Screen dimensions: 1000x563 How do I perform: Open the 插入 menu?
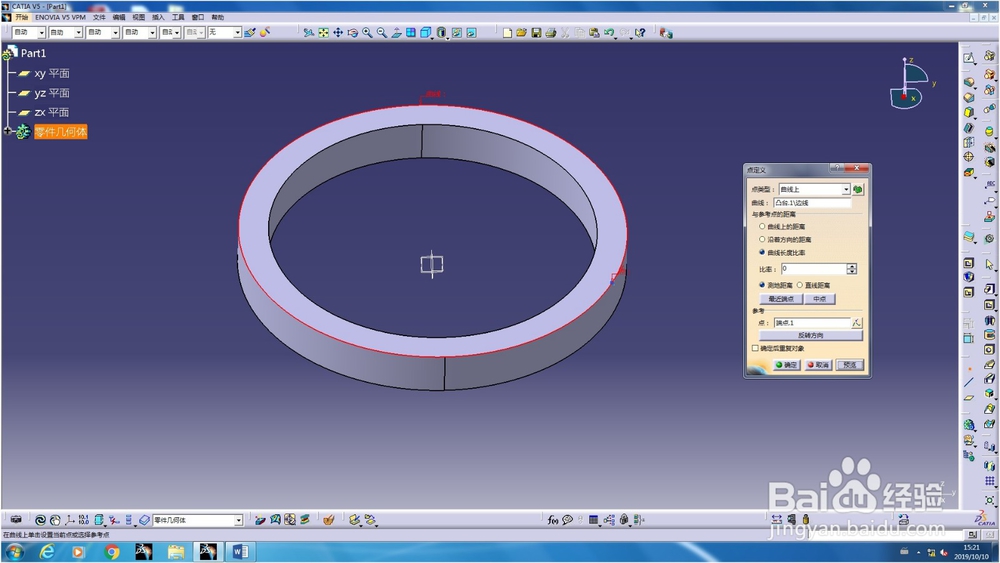158,17
